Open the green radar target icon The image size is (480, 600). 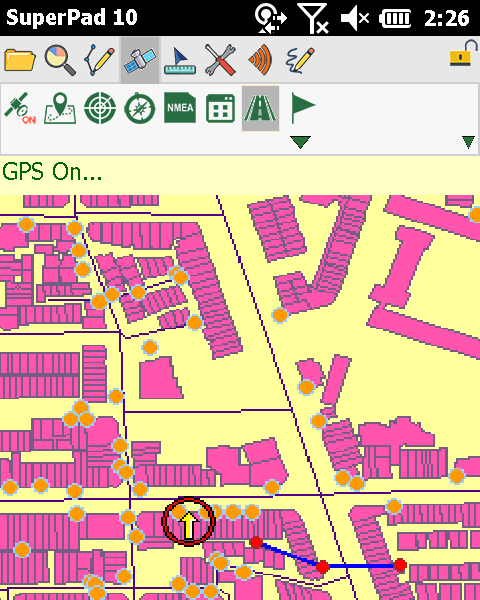(x=100, y=108)
